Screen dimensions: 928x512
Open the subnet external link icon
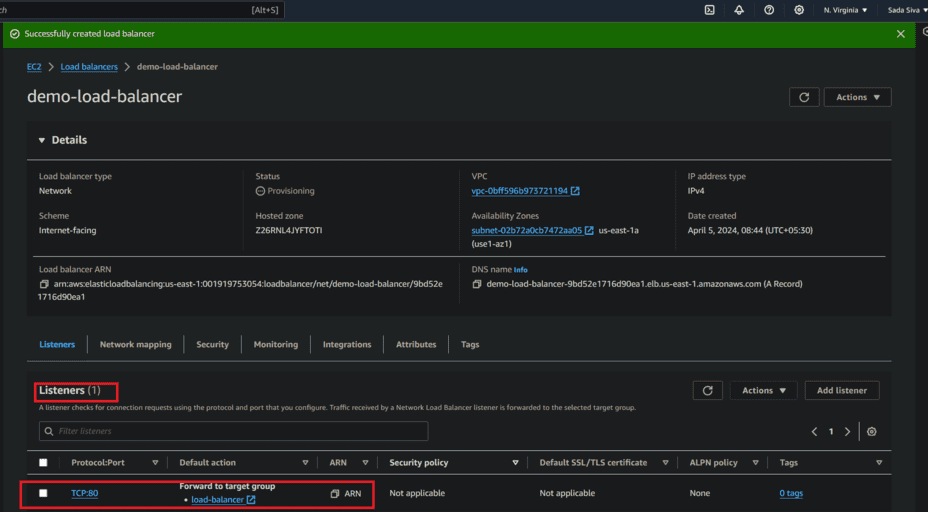(x=589, y=230)
